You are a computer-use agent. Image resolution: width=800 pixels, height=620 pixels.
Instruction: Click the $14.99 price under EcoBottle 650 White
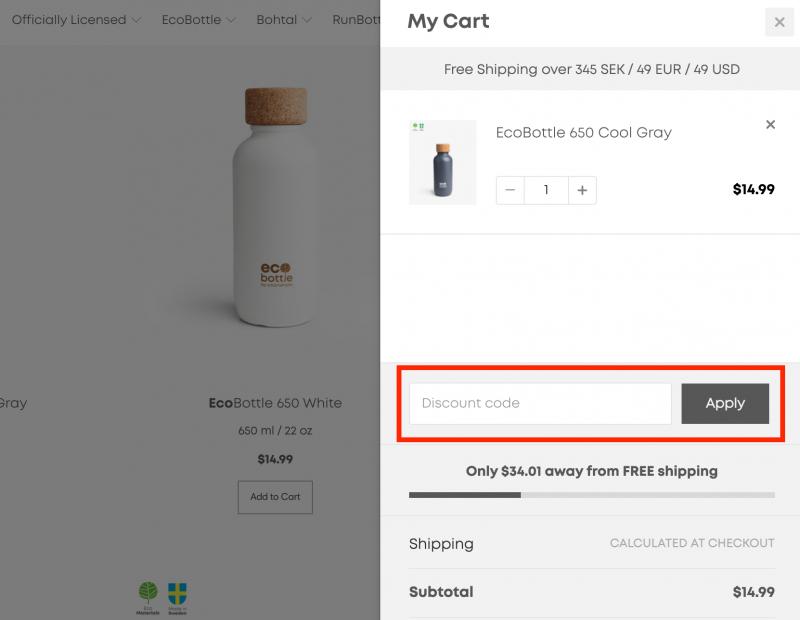[x=275, y=459]
